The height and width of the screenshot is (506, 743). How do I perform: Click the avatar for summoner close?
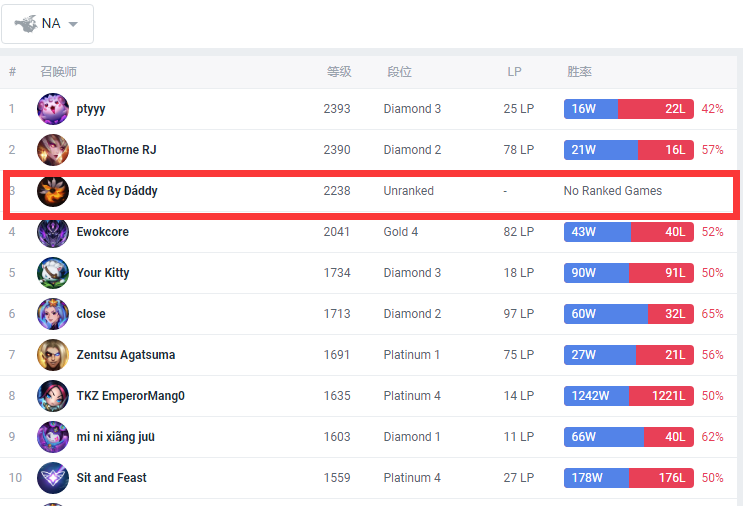click(53, 314)
